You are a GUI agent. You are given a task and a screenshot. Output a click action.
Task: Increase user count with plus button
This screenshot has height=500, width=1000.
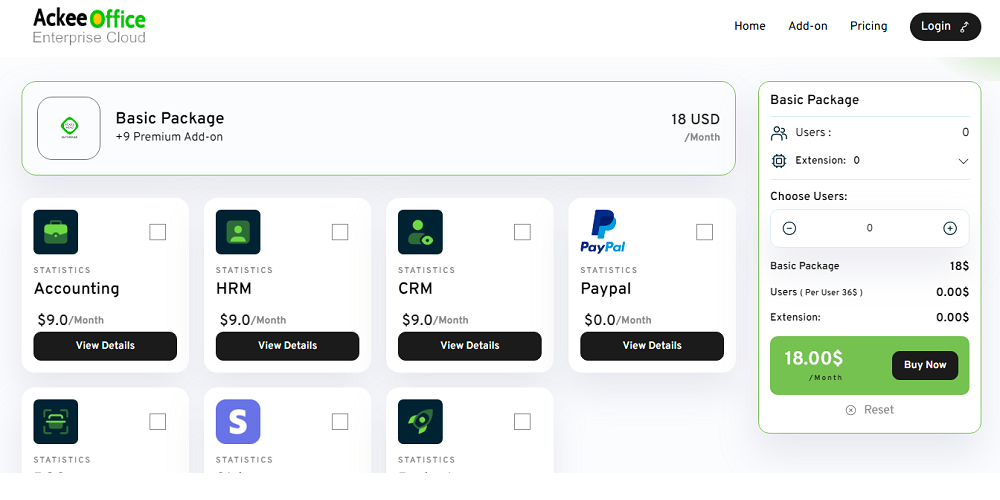[950, 228]
